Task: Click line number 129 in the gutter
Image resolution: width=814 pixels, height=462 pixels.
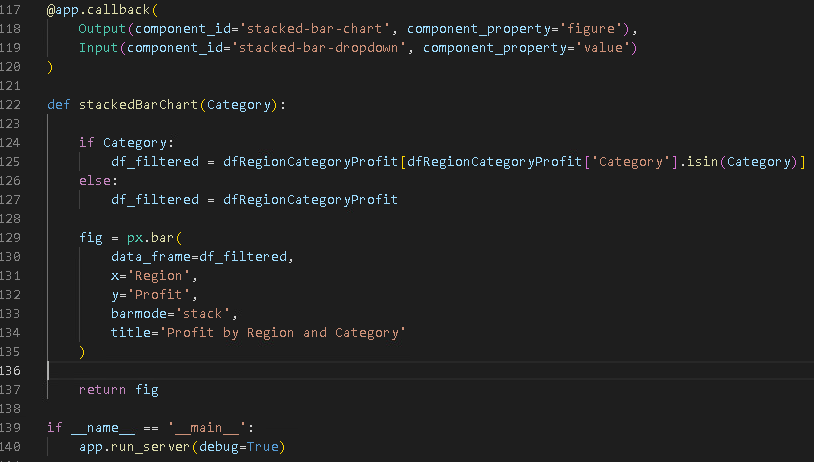Action: [x=10, y=238]
